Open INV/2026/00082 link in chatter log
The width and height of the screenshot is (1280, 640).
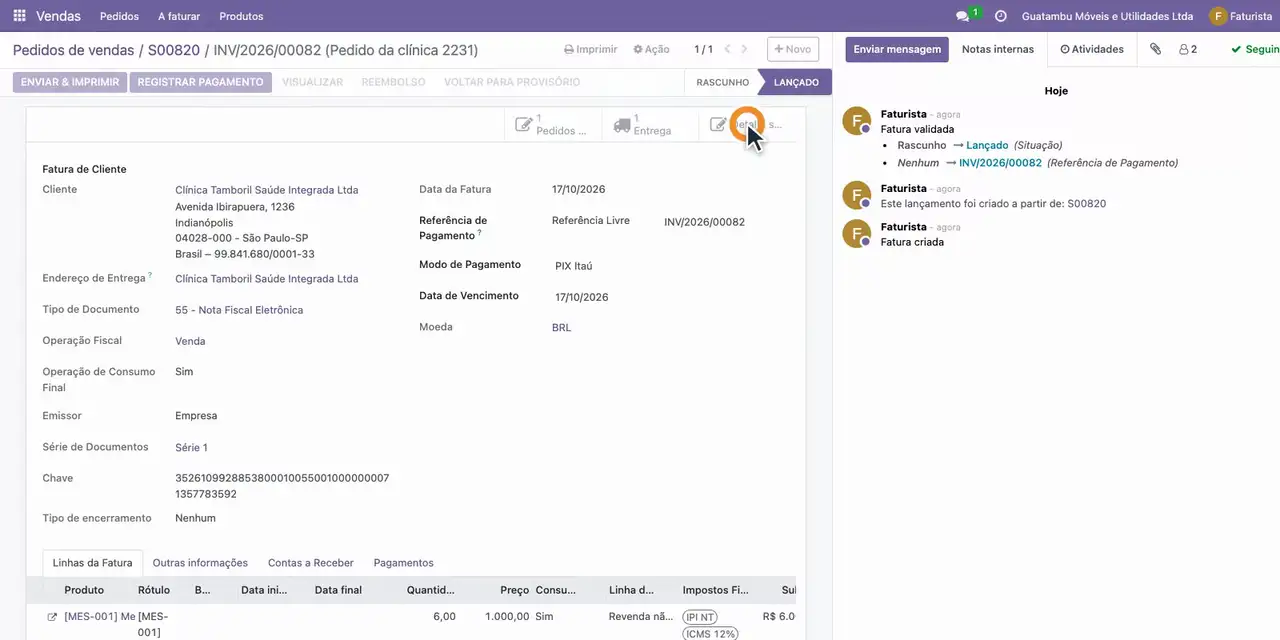(1000, 162)
